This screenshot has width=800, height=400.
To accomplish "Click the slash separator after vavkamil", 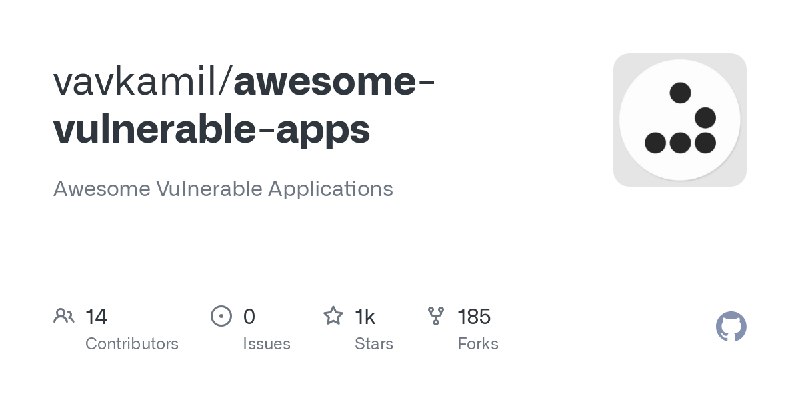I will pyautogui.click(x=224, y=82).
